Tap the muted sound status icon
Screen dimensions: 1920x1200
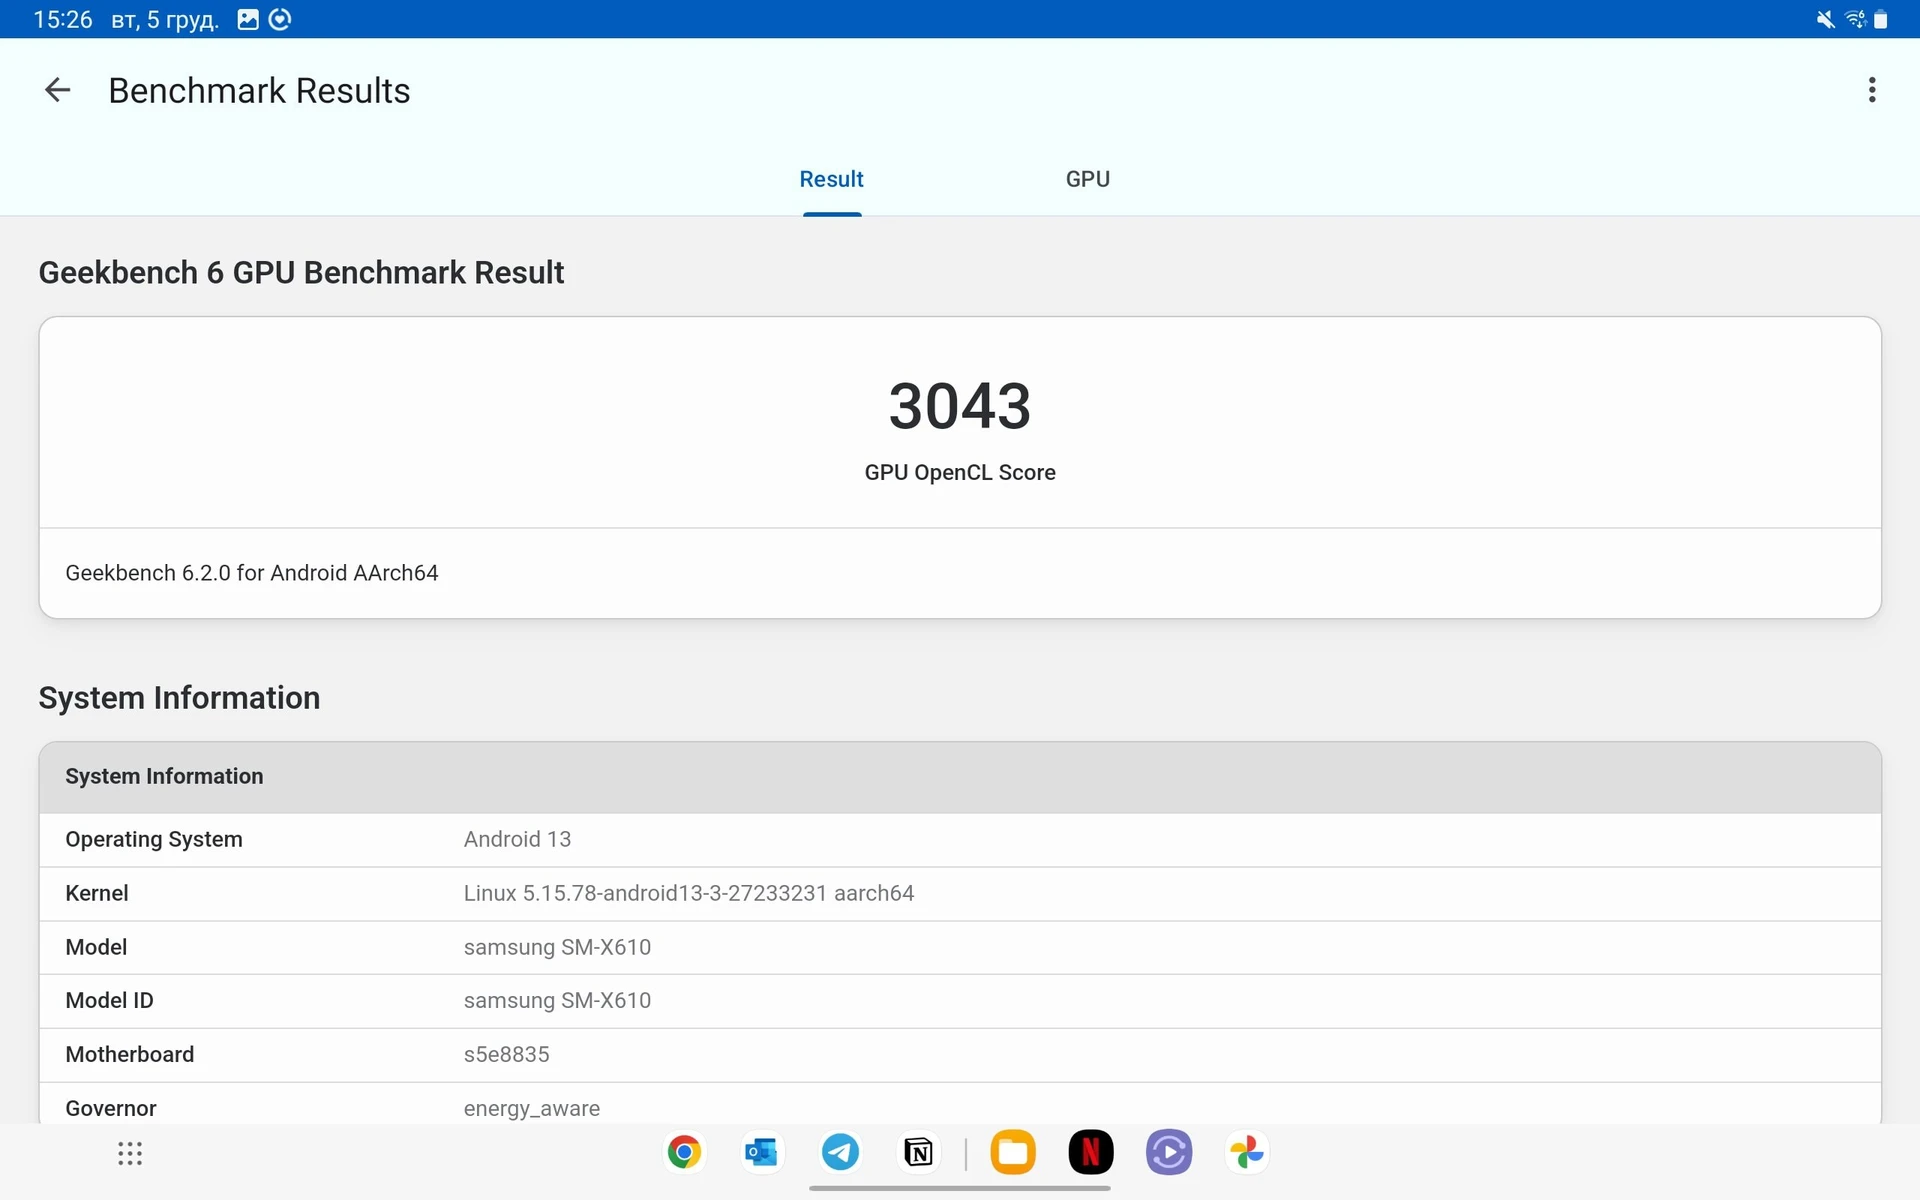(1825, 20)
